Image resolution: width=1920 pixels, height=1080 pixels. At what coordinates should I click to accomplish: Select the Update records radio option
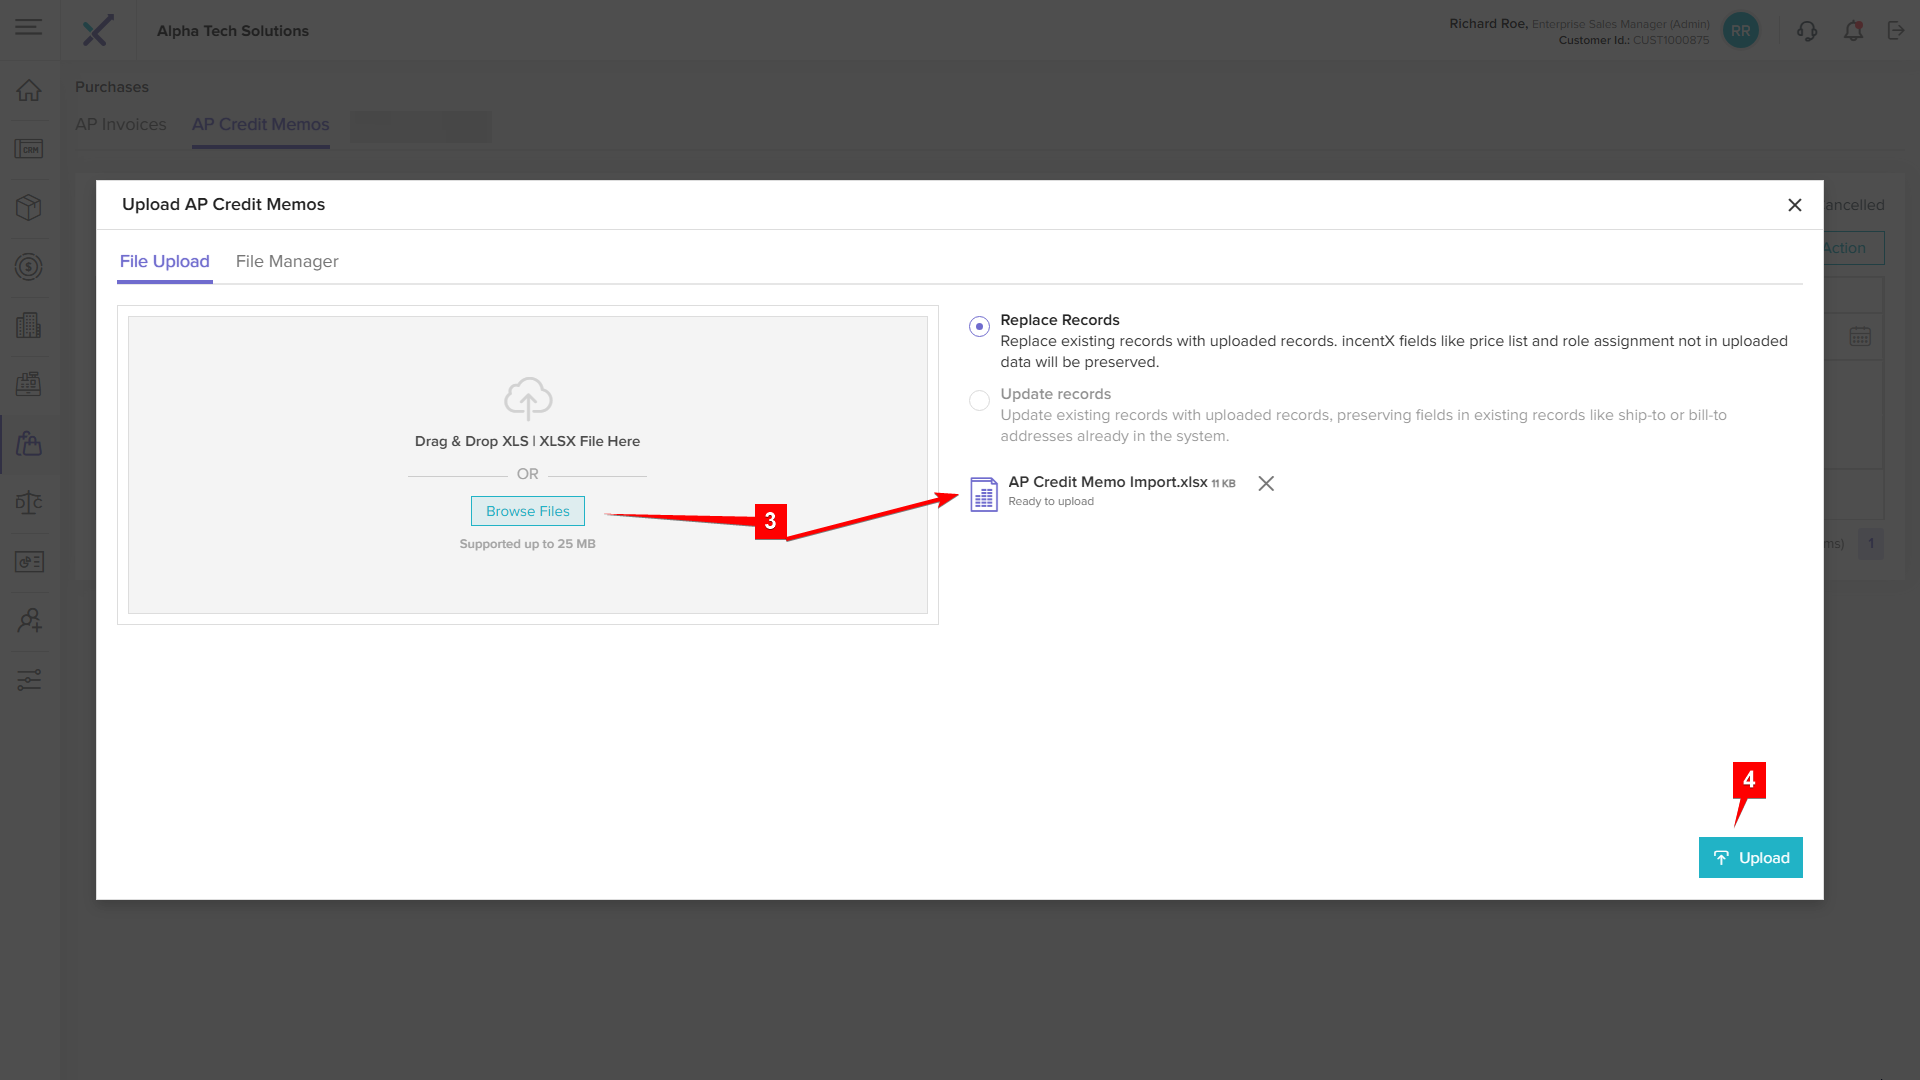coord(979,400)
